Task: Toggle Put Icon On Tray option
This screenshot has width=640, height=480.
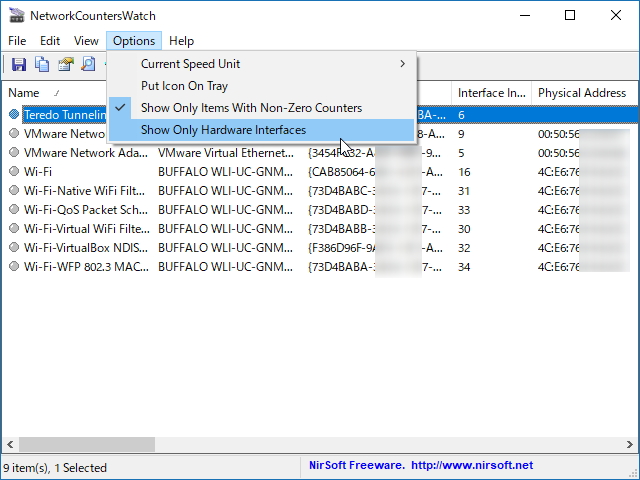Action: (x=262, y=86)
